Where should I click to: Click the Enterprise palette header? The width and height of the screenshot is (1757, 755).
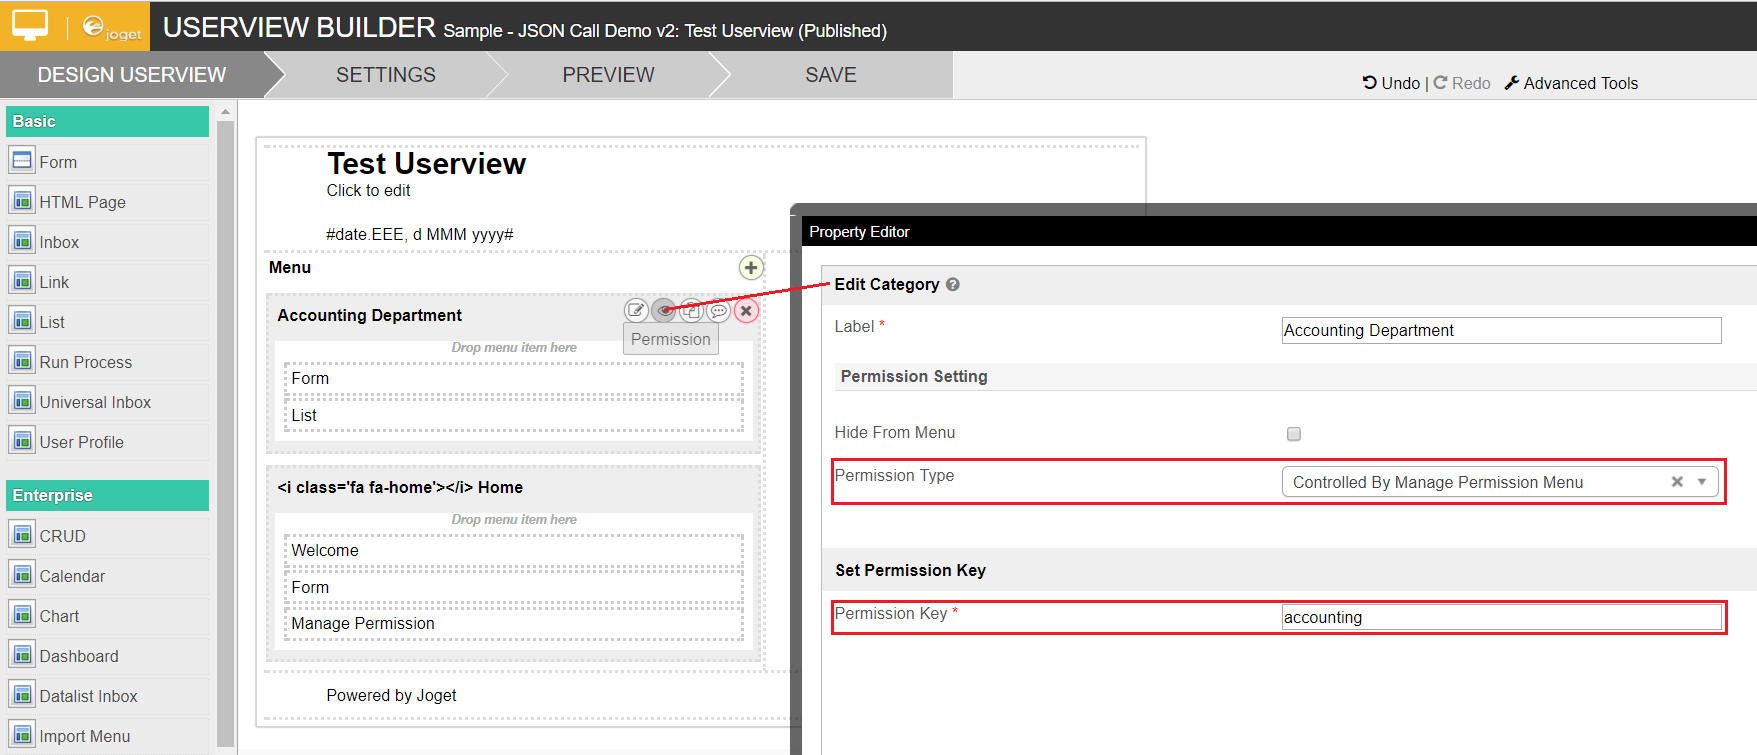pyautogui.click(x=107, y=495)
